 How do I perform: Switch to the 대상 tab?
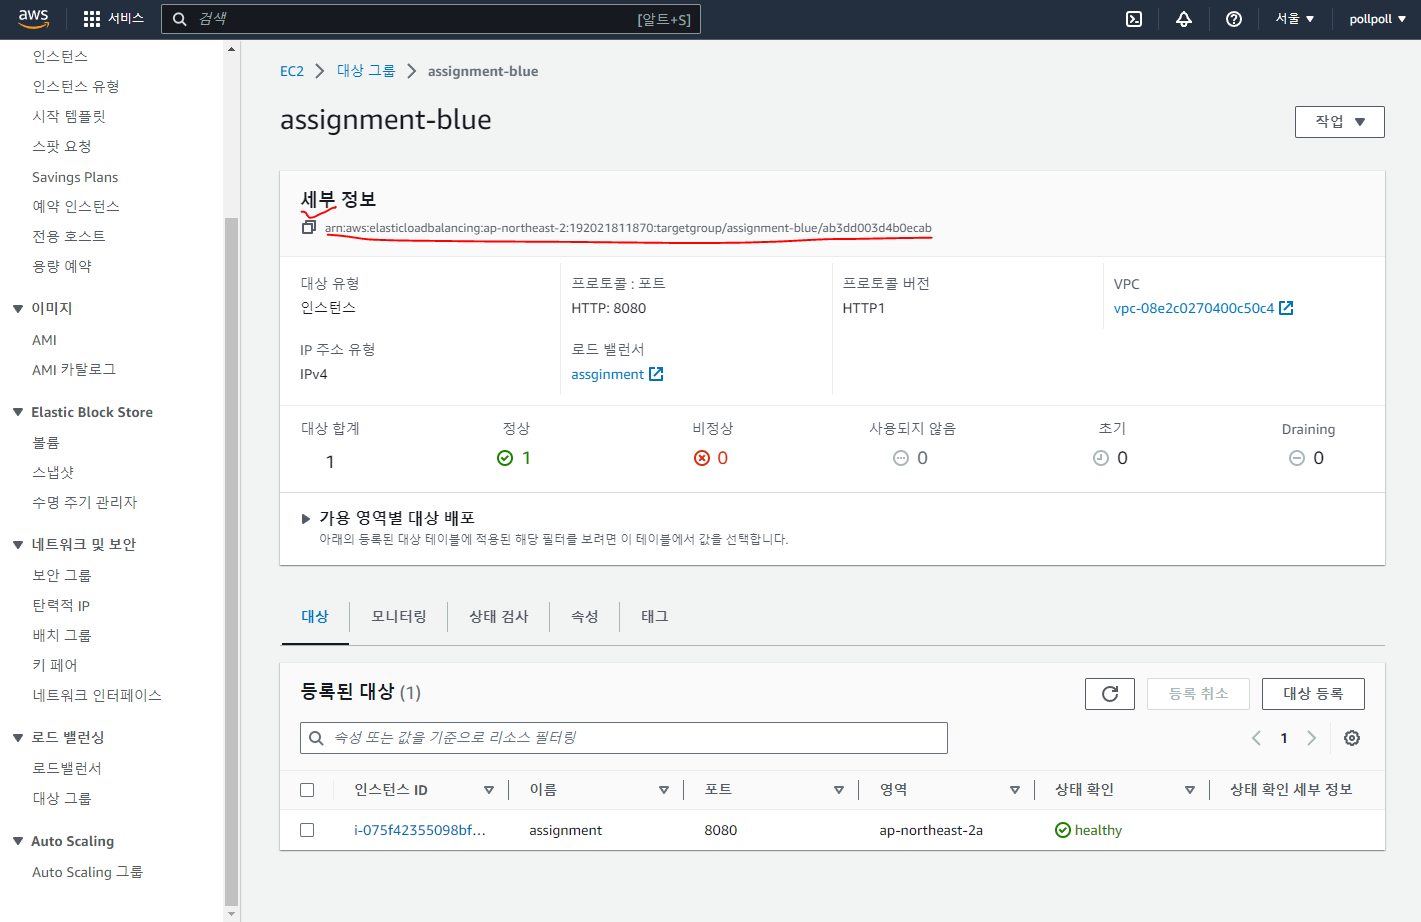(315, 617)
